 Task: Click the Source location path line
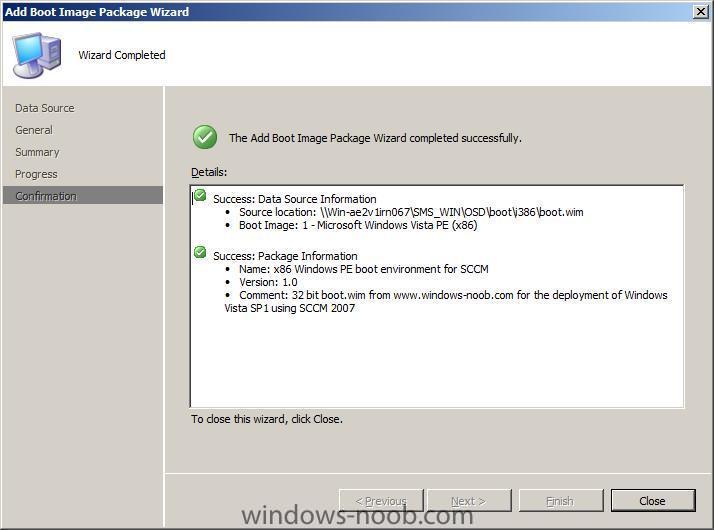[411, 212]
